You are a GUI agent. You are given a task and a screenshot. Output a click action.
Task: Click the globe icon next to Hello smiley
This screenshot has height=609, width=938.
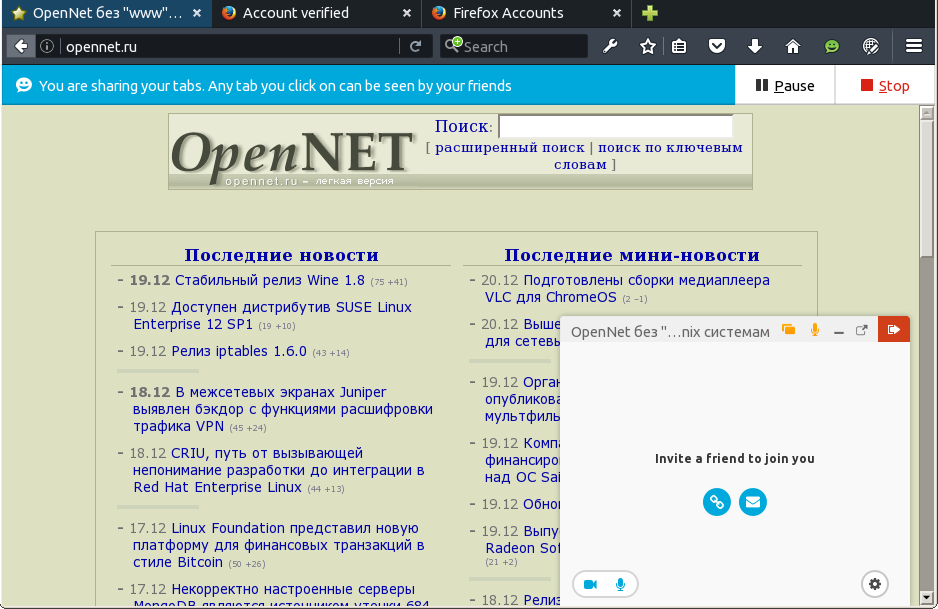click(x=870, y=46)
